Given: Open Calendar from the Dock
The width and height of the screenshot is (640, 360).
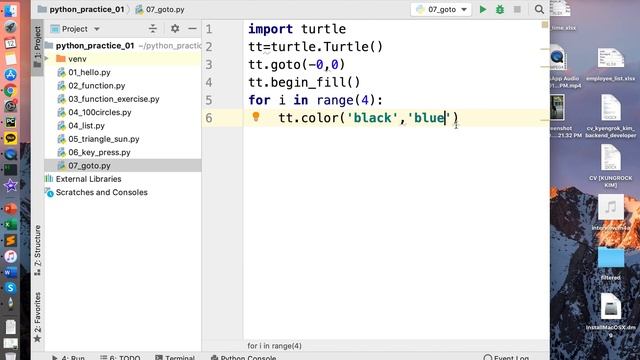Looking at the screenshot, I should pyautogui.click(x=10, y=42).
